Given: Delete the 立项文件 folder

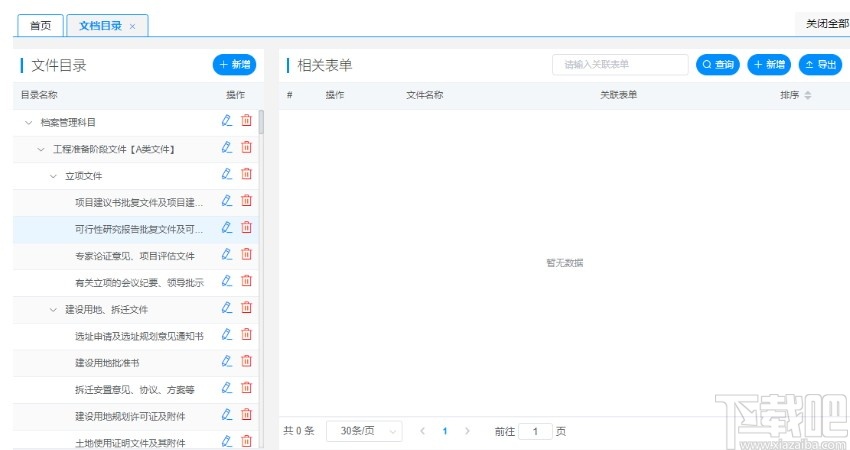Looking at the screenshot, I should (247, 173).
